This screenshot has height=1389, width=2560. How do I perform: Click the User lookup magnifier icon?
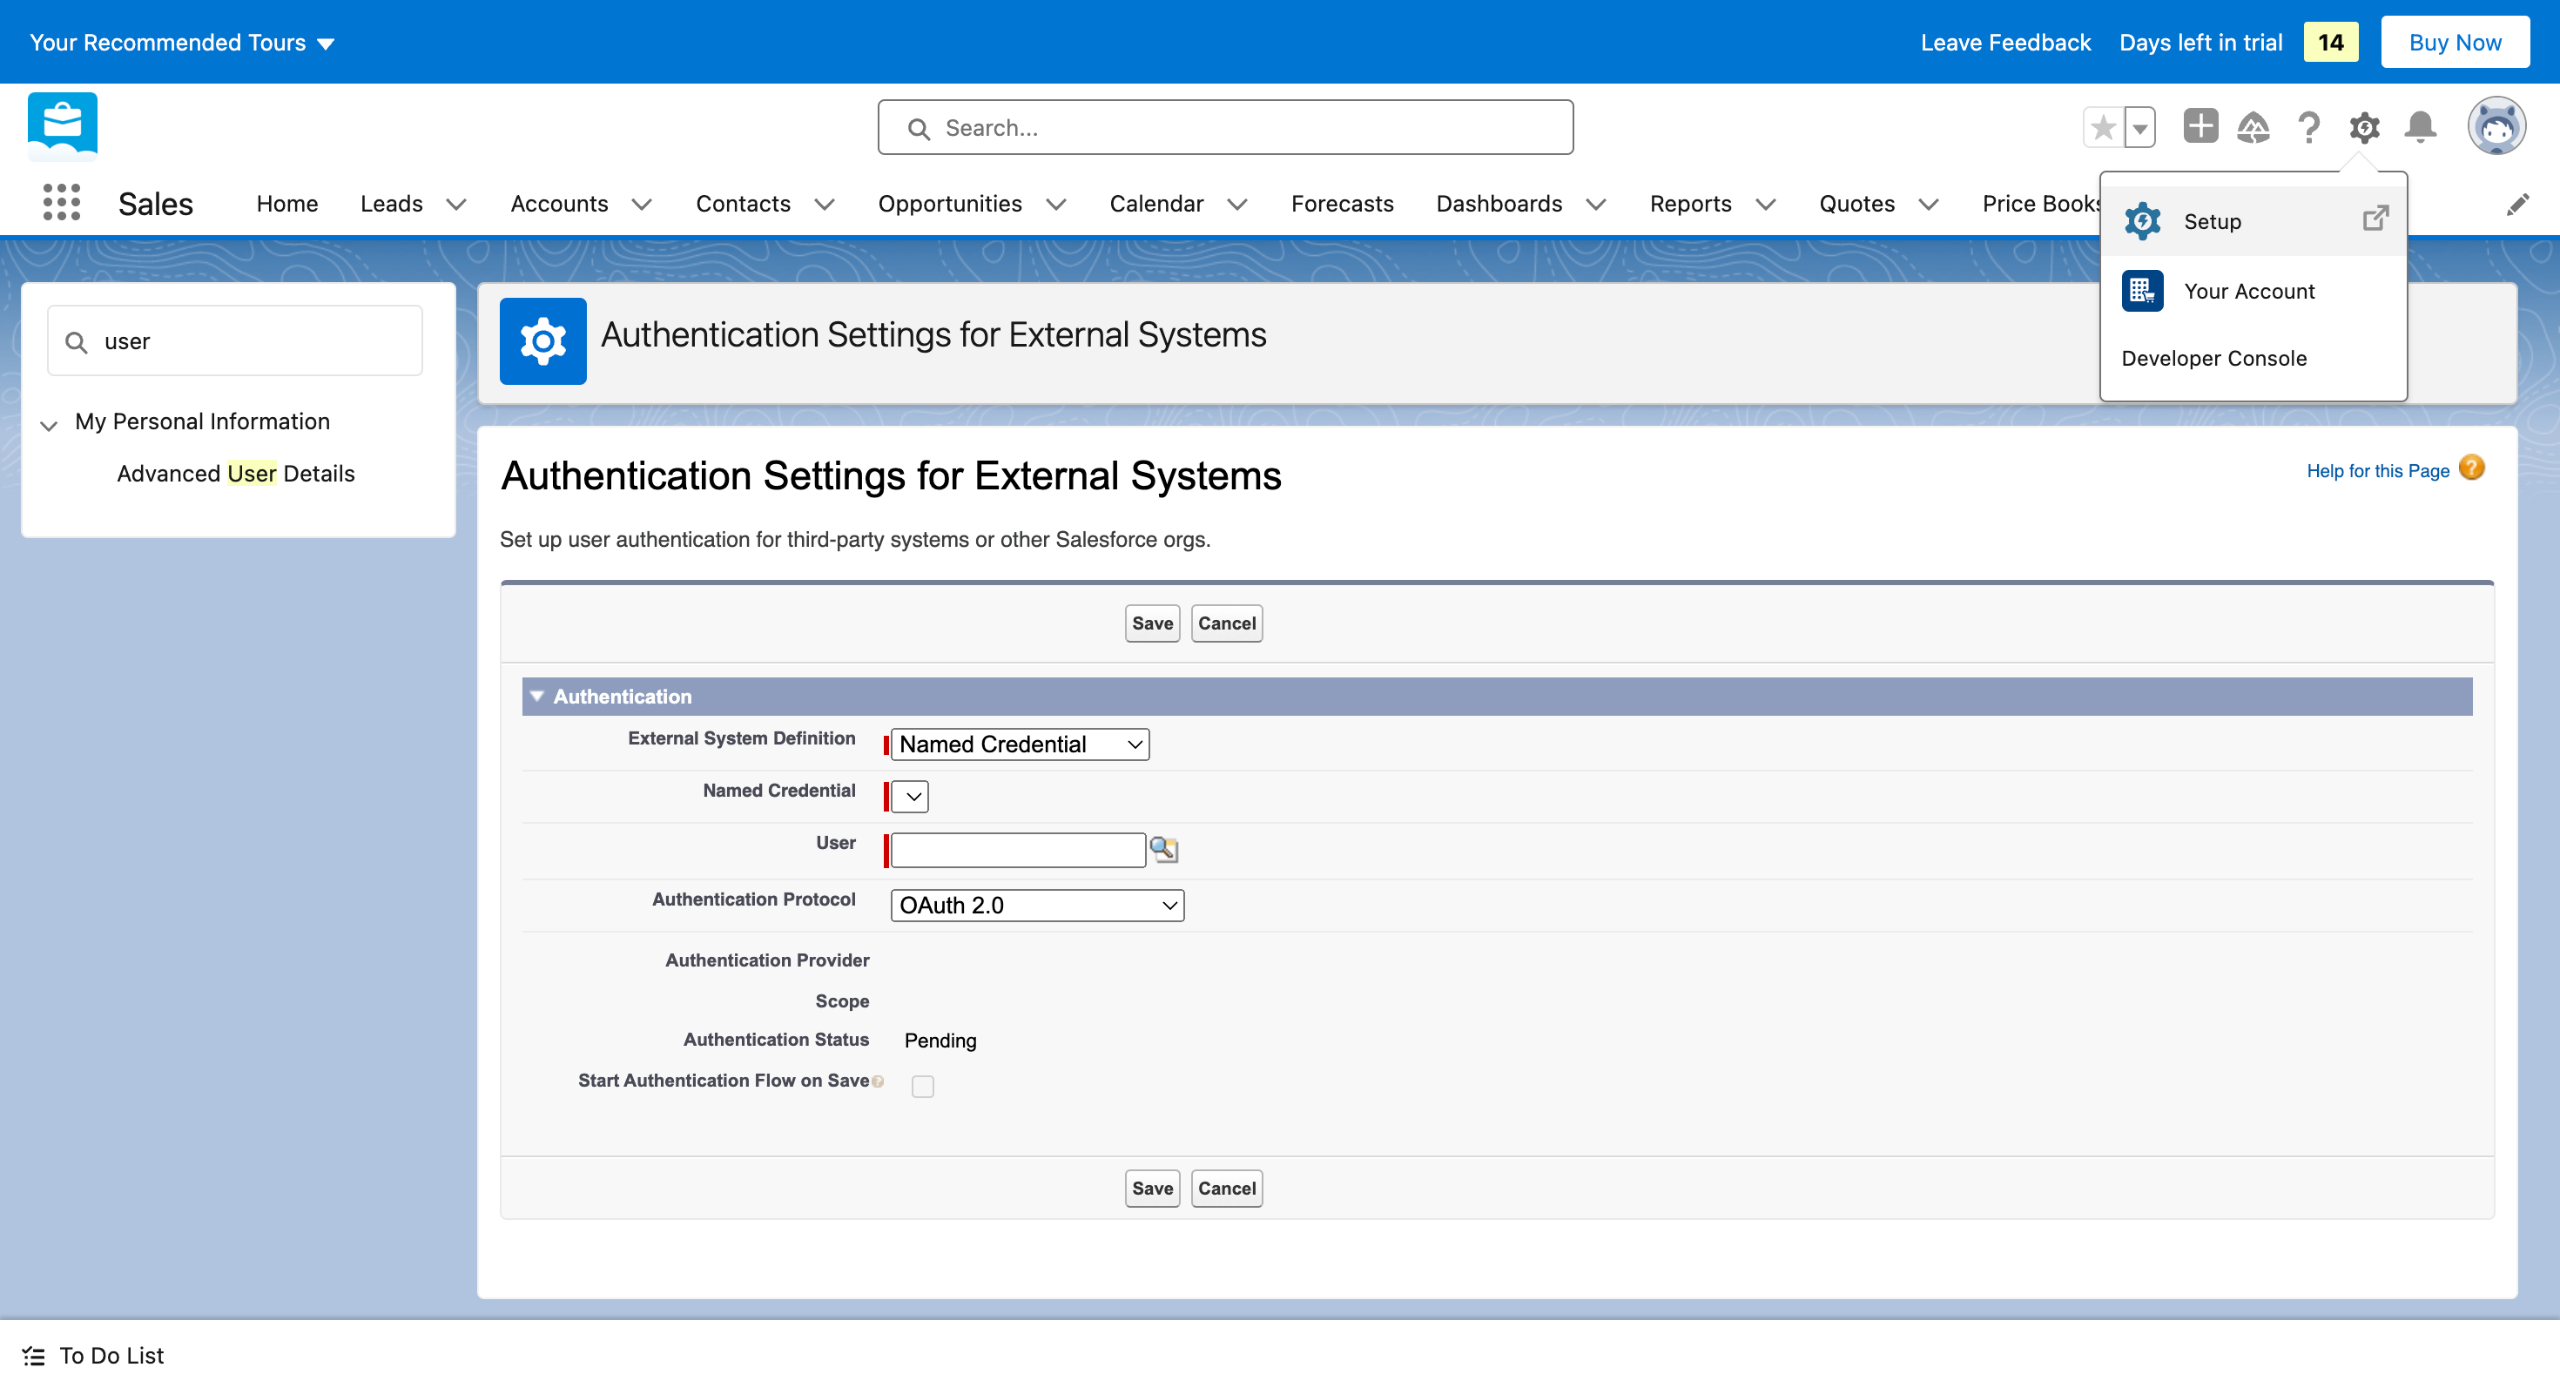point(1164,850)
